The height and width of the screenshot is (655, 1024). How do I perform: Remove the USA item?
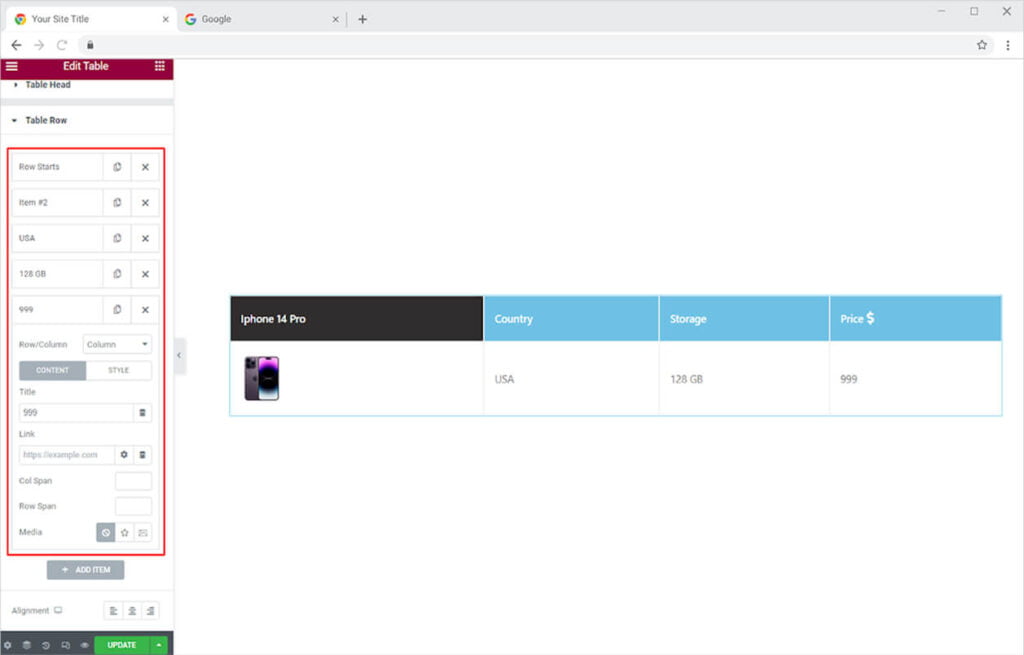point(145,239)
